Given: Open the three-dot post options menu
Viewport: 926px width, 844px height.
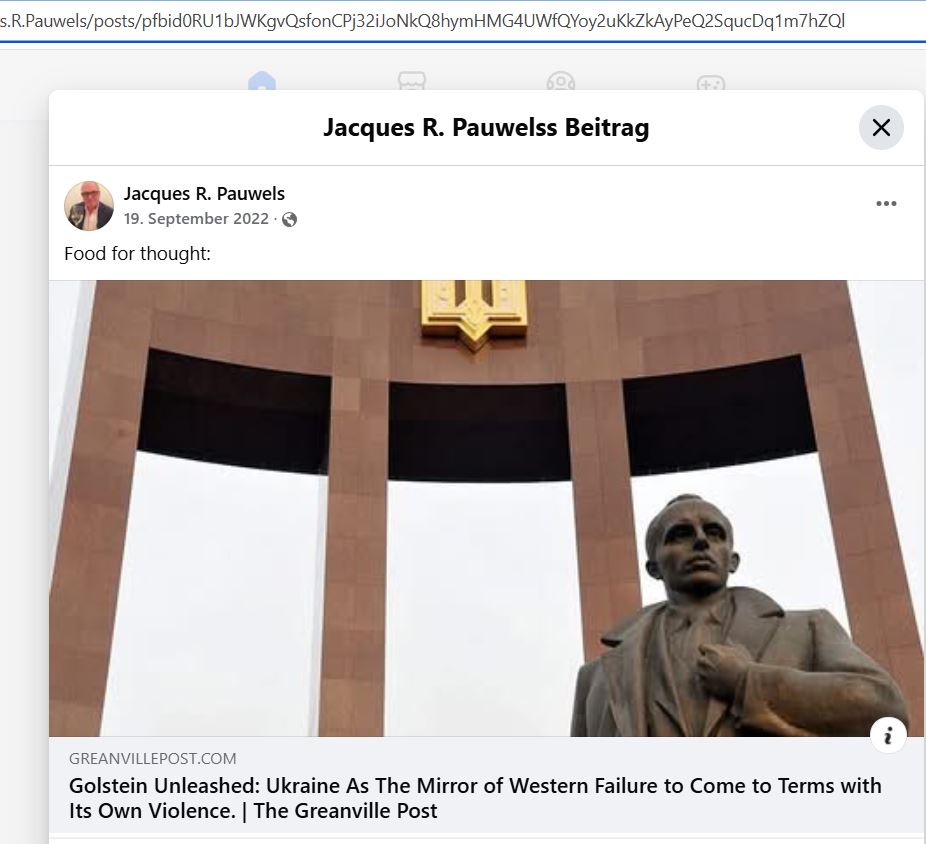Looking at the screenshot, I should (x=886, y=204).
